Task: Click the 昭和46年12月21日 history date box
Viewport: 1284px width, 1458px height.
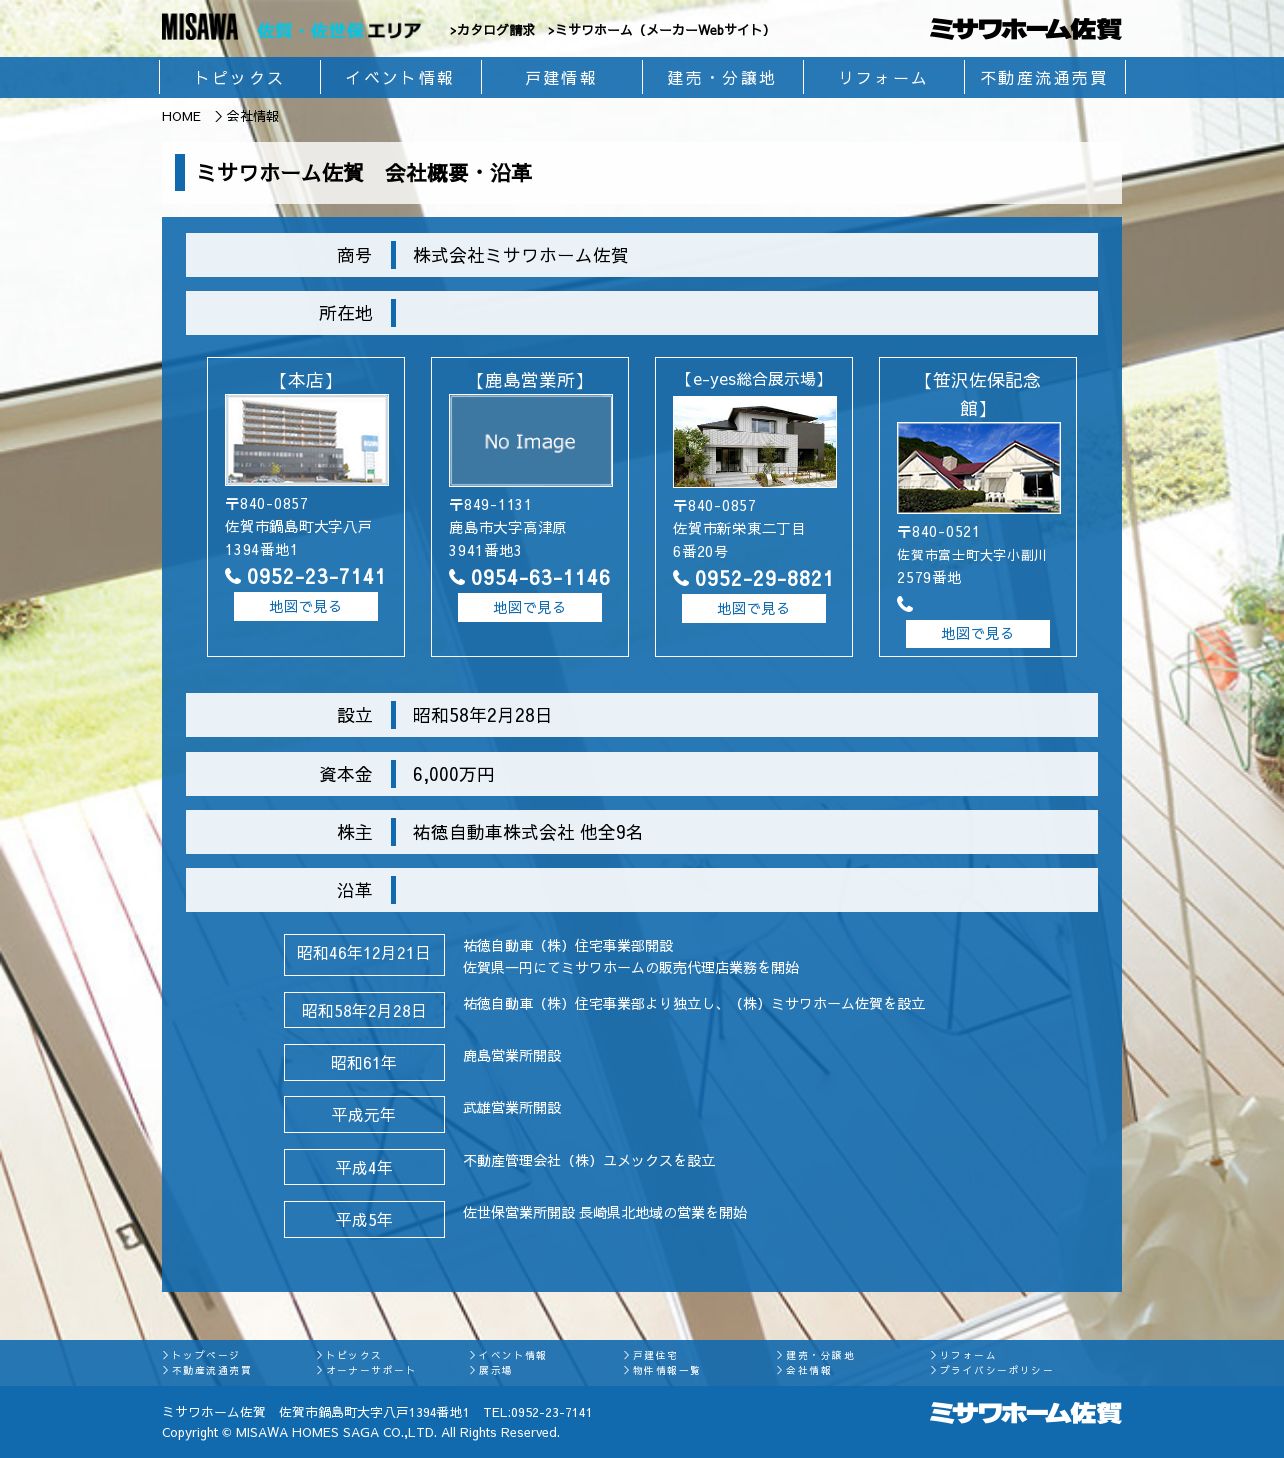Action: pyautogui.click(x=364, y=954)
